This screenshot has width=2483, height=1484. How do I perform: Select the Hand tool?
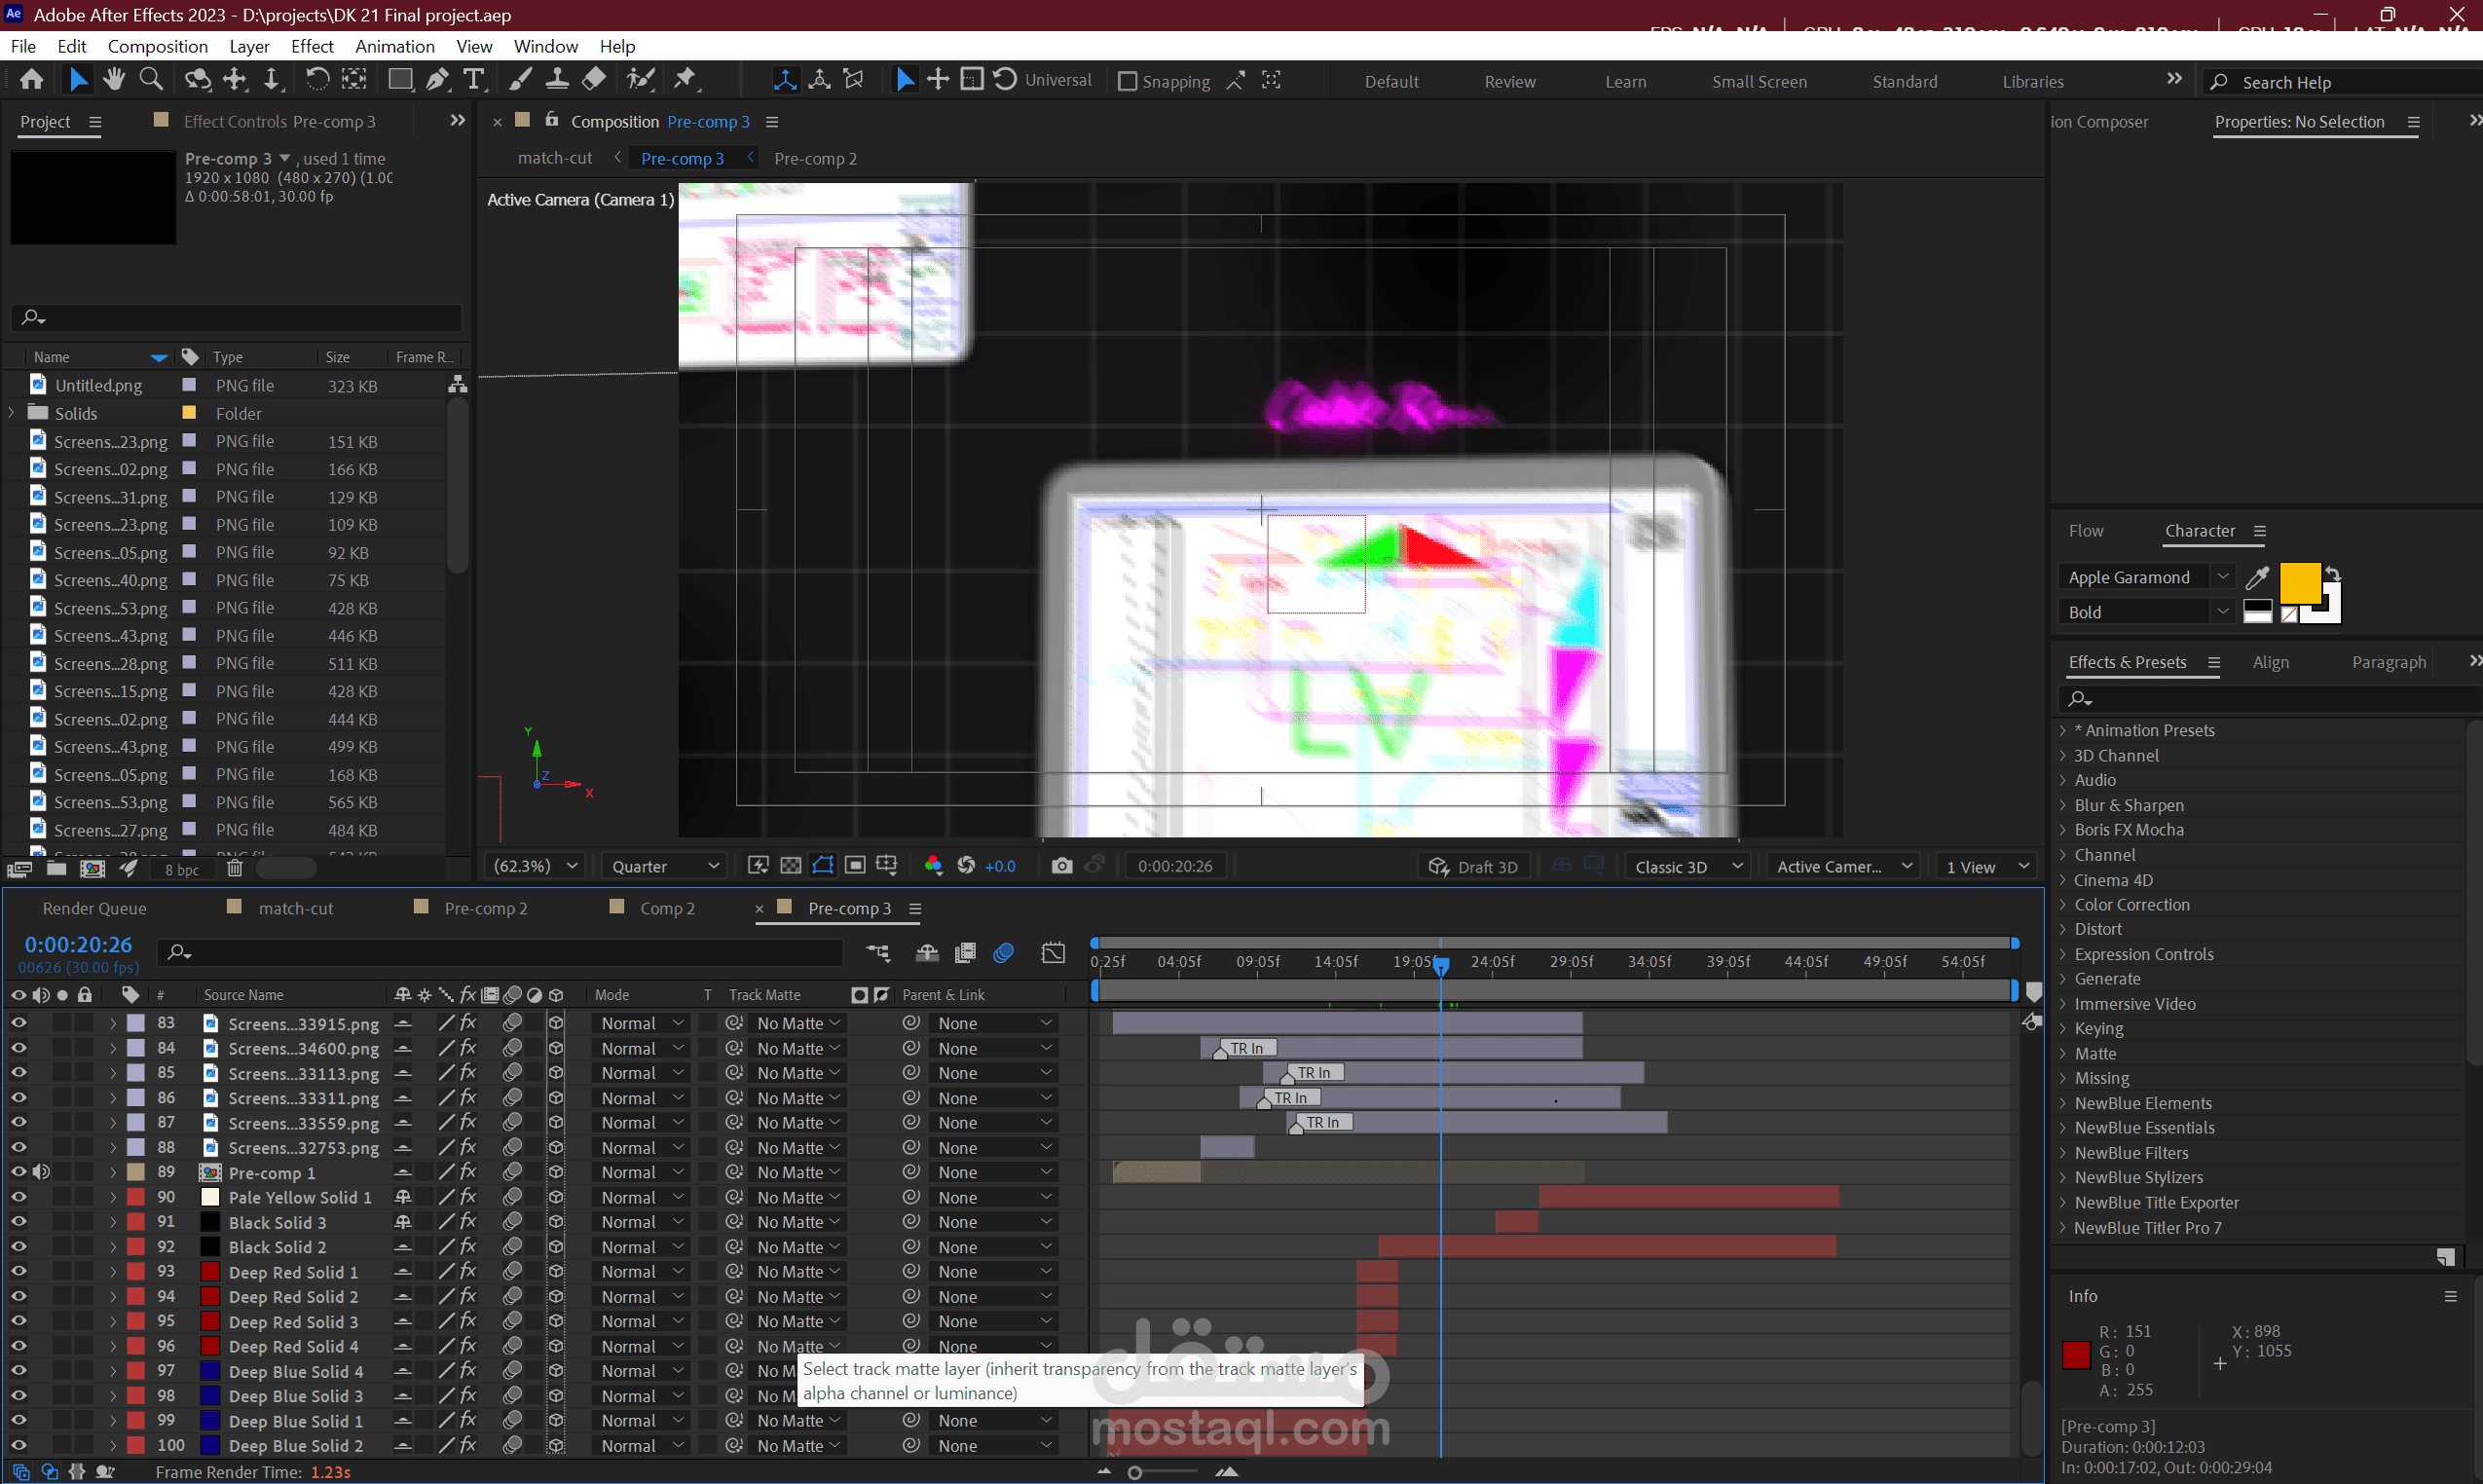coord(114,79)
